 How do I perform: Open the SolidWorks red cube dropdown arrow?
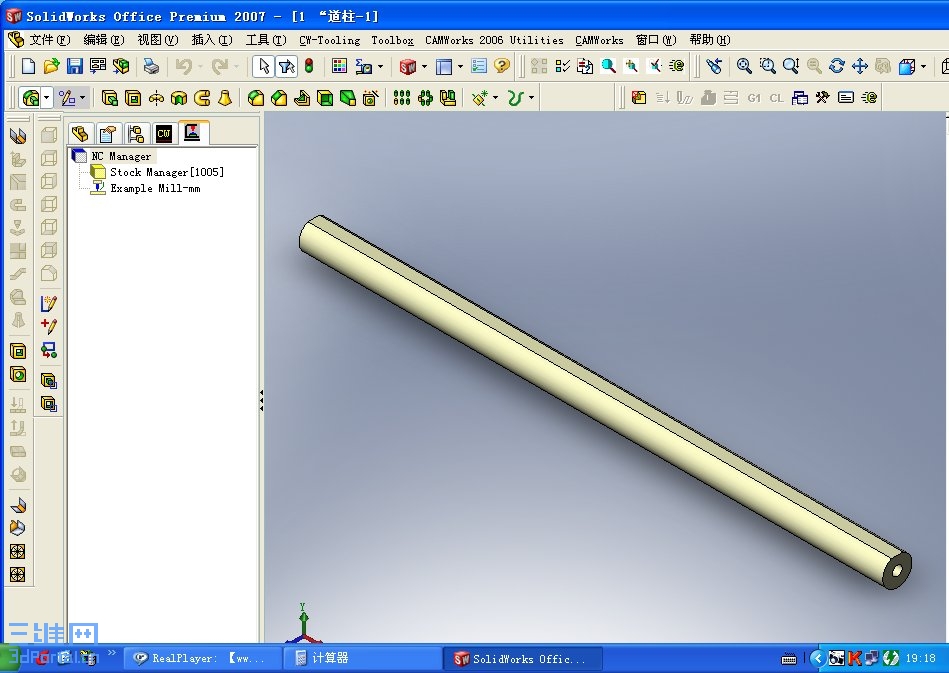pos(424,66)
